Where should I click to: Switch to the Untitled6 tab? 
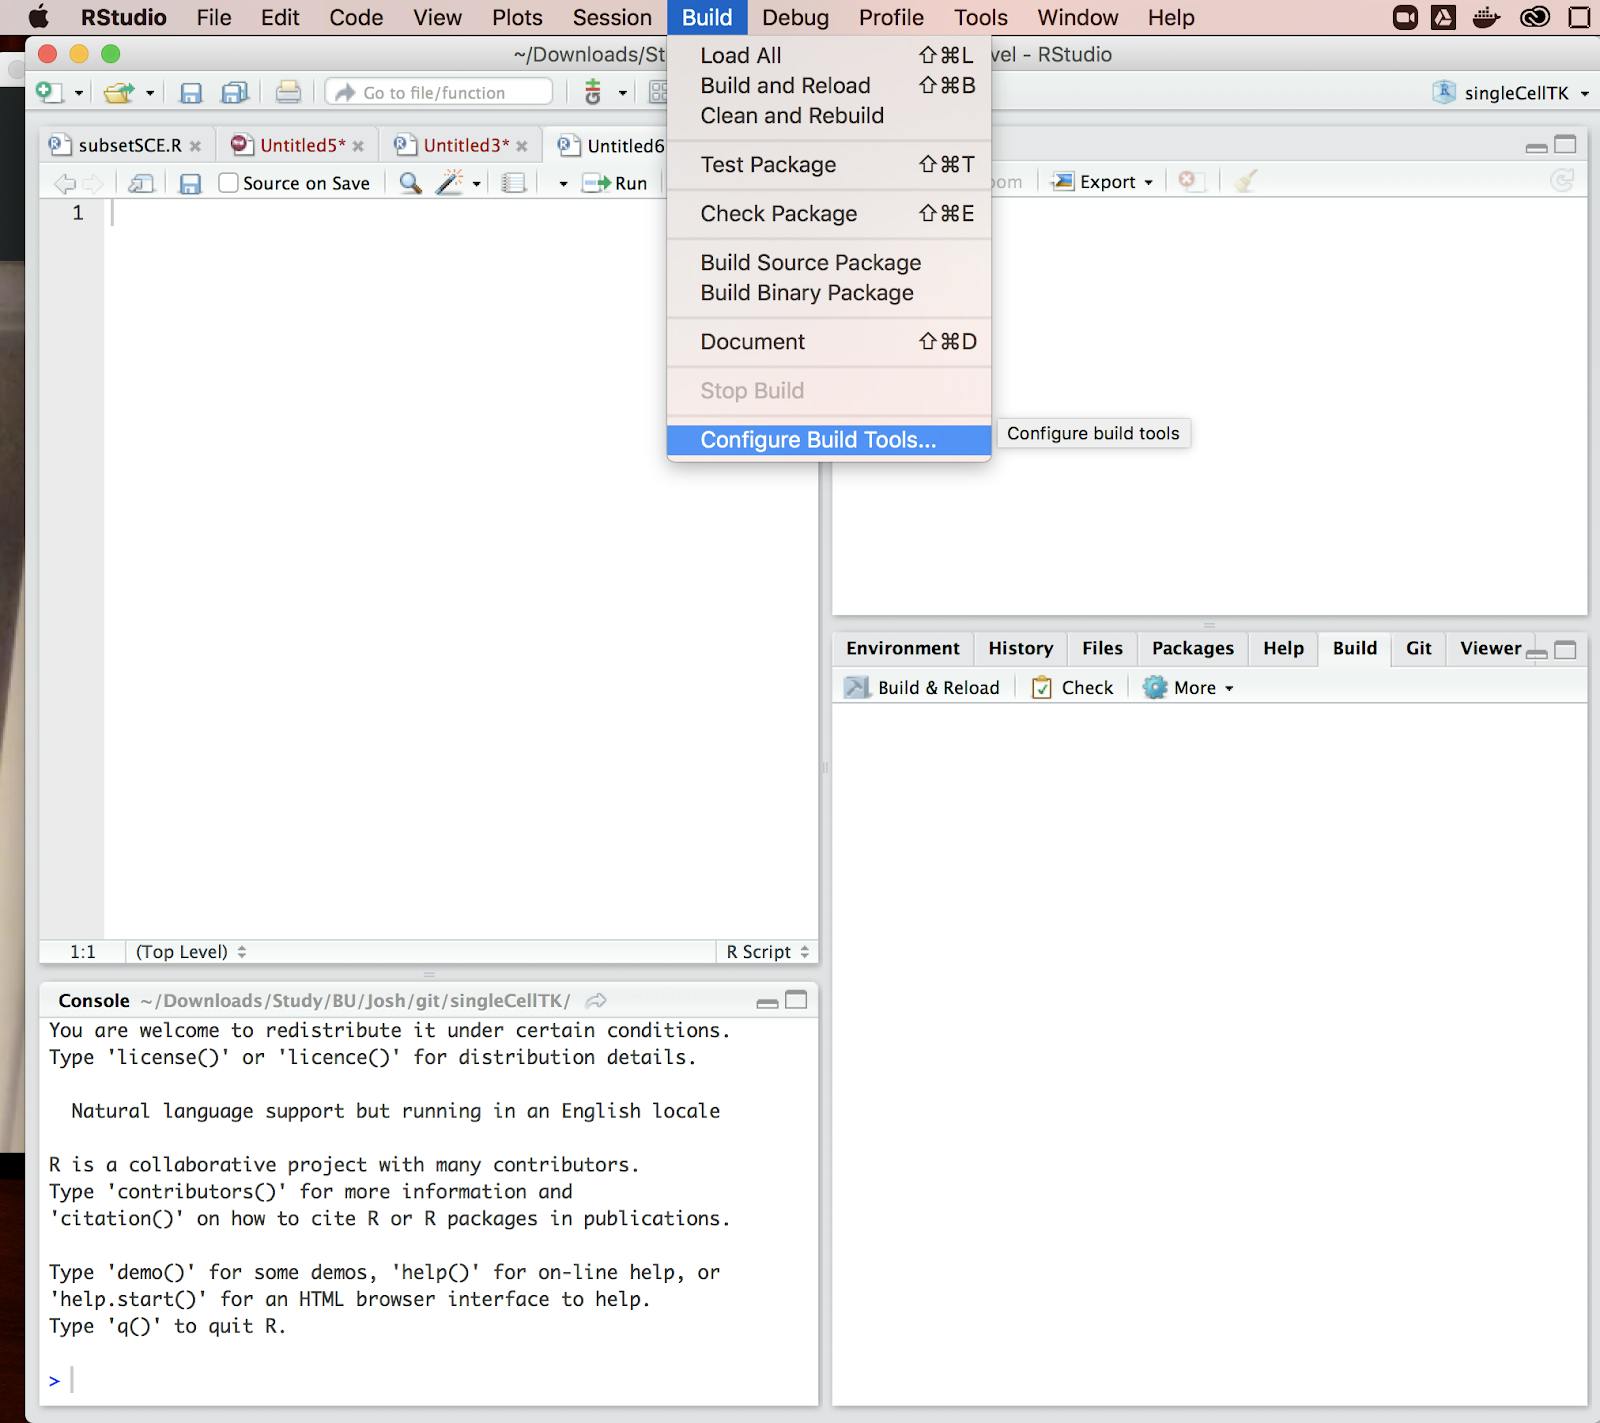tap(625, 146)
